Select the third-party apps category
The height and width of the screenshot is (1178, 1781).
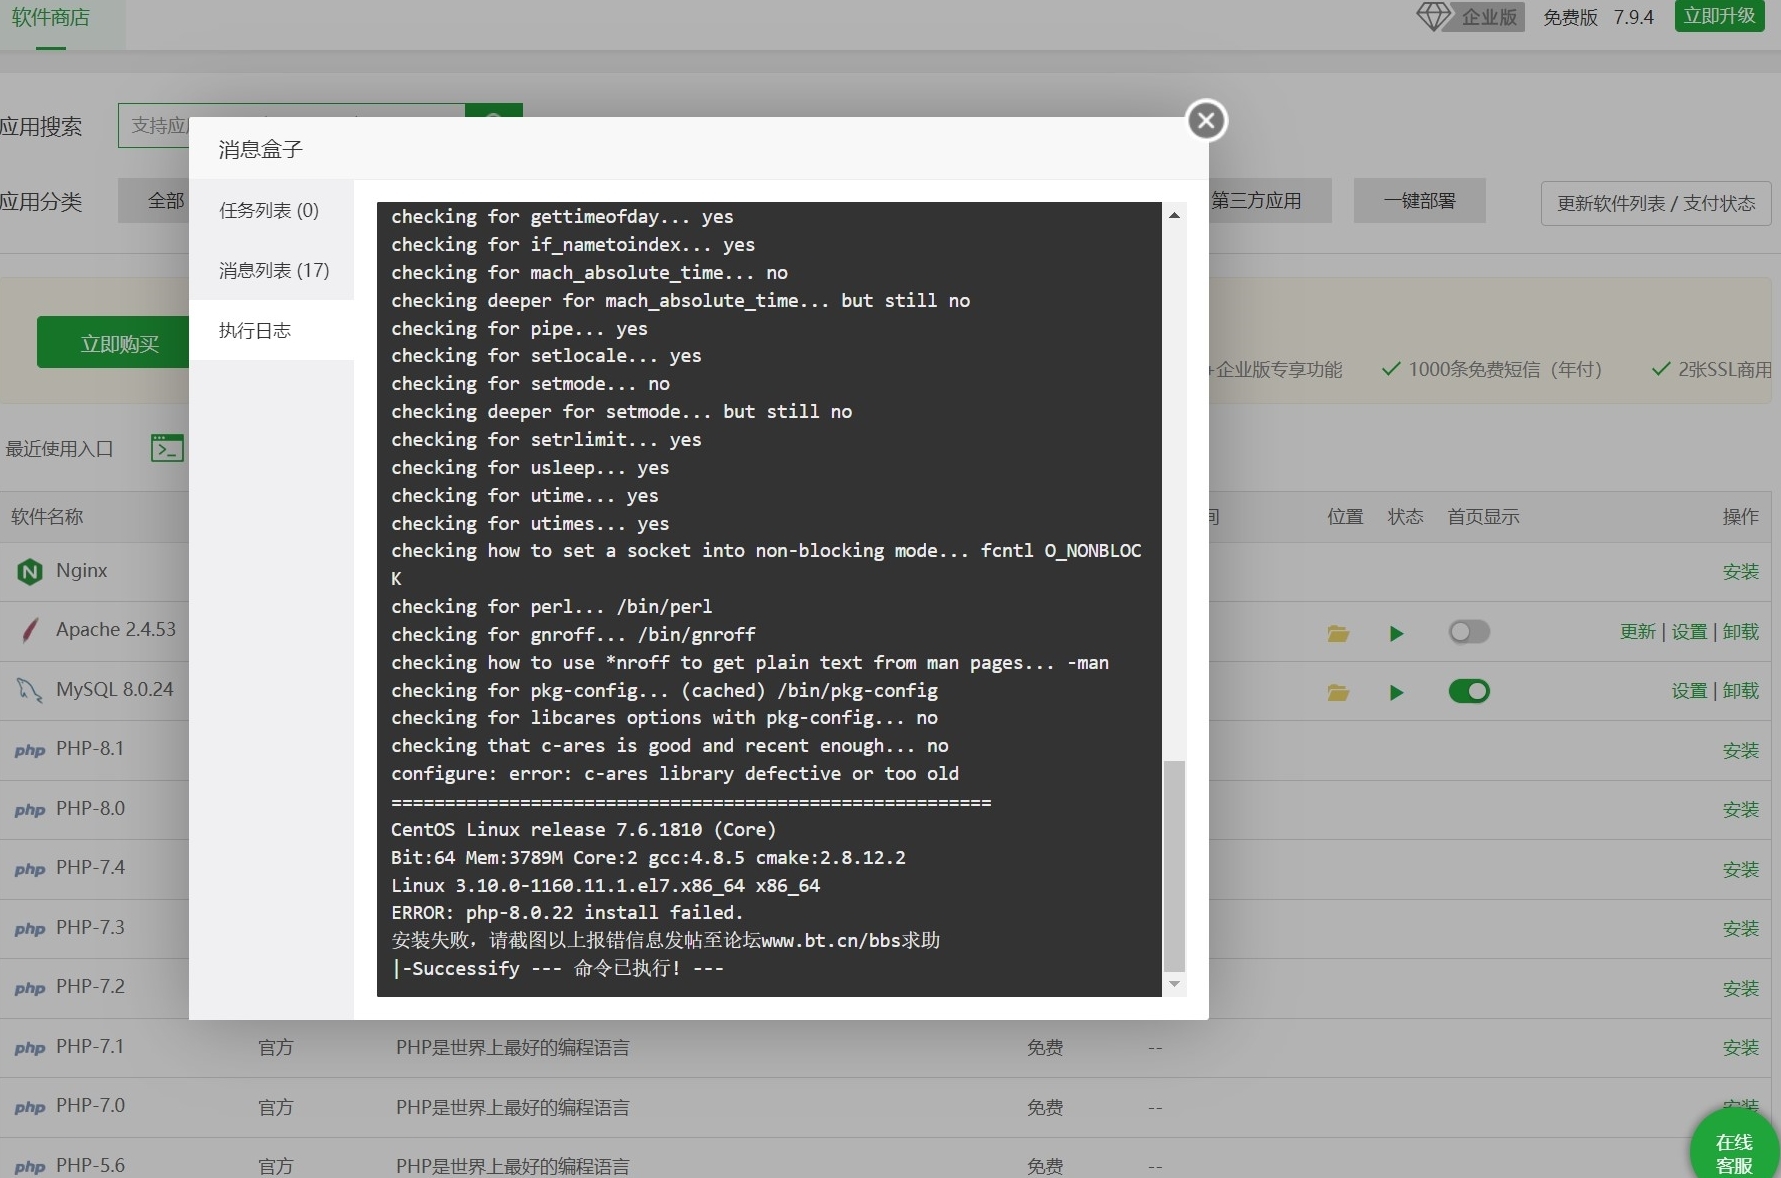click(1269, 201)
